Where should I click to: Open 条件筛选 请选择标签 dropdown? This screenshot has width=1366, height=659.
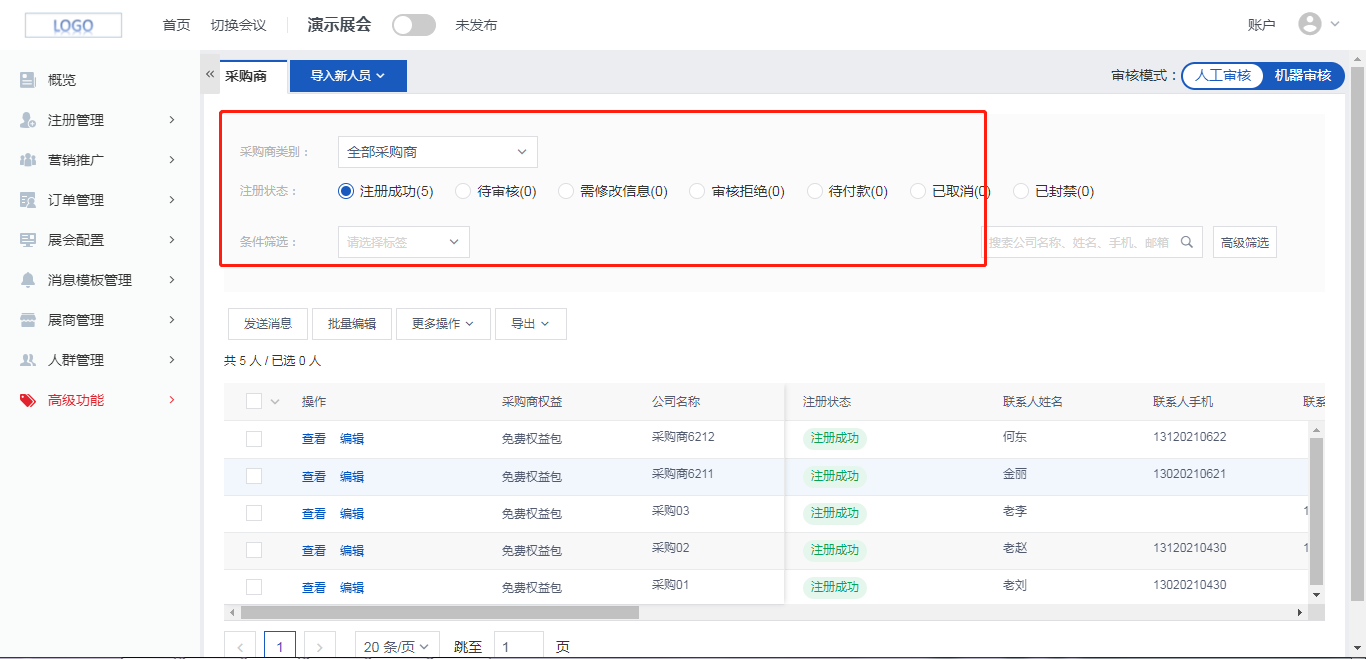pyautogui.click(x=404, y=242)
